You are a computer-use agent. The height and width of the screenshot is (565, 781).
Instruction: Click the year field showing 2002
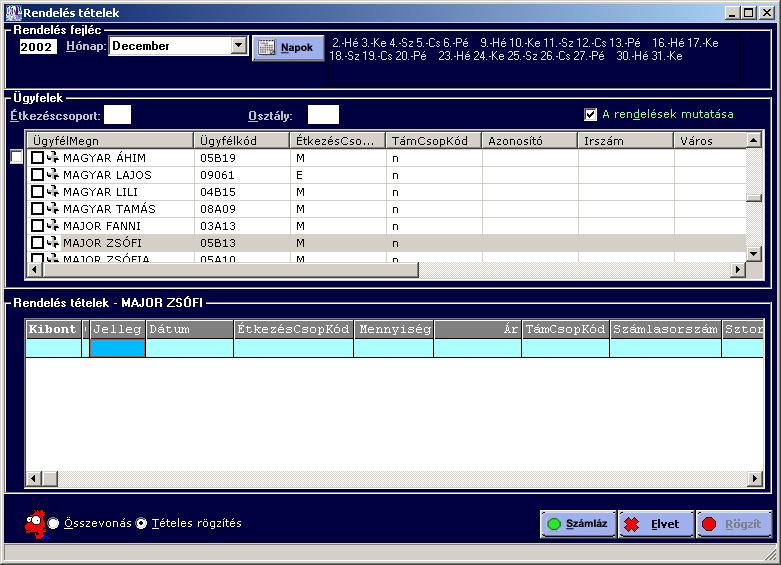click(x=38, y=46)
